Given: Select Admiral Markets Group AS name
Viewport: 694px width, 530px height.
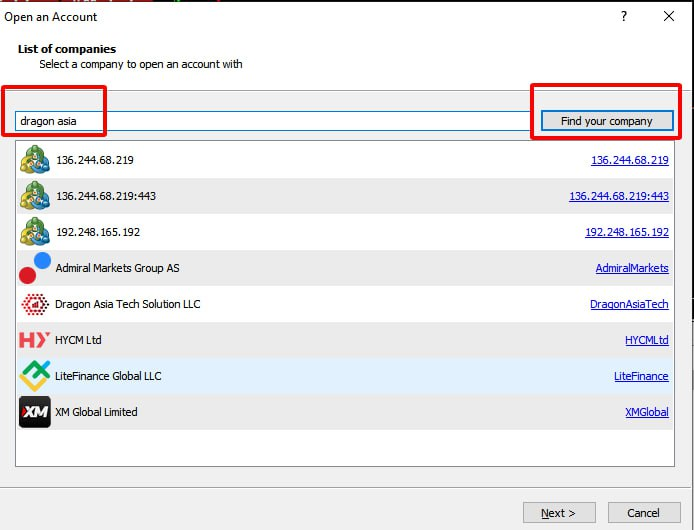Looking at the screenshot, I should pyautogui.click(x=117, y=268).
